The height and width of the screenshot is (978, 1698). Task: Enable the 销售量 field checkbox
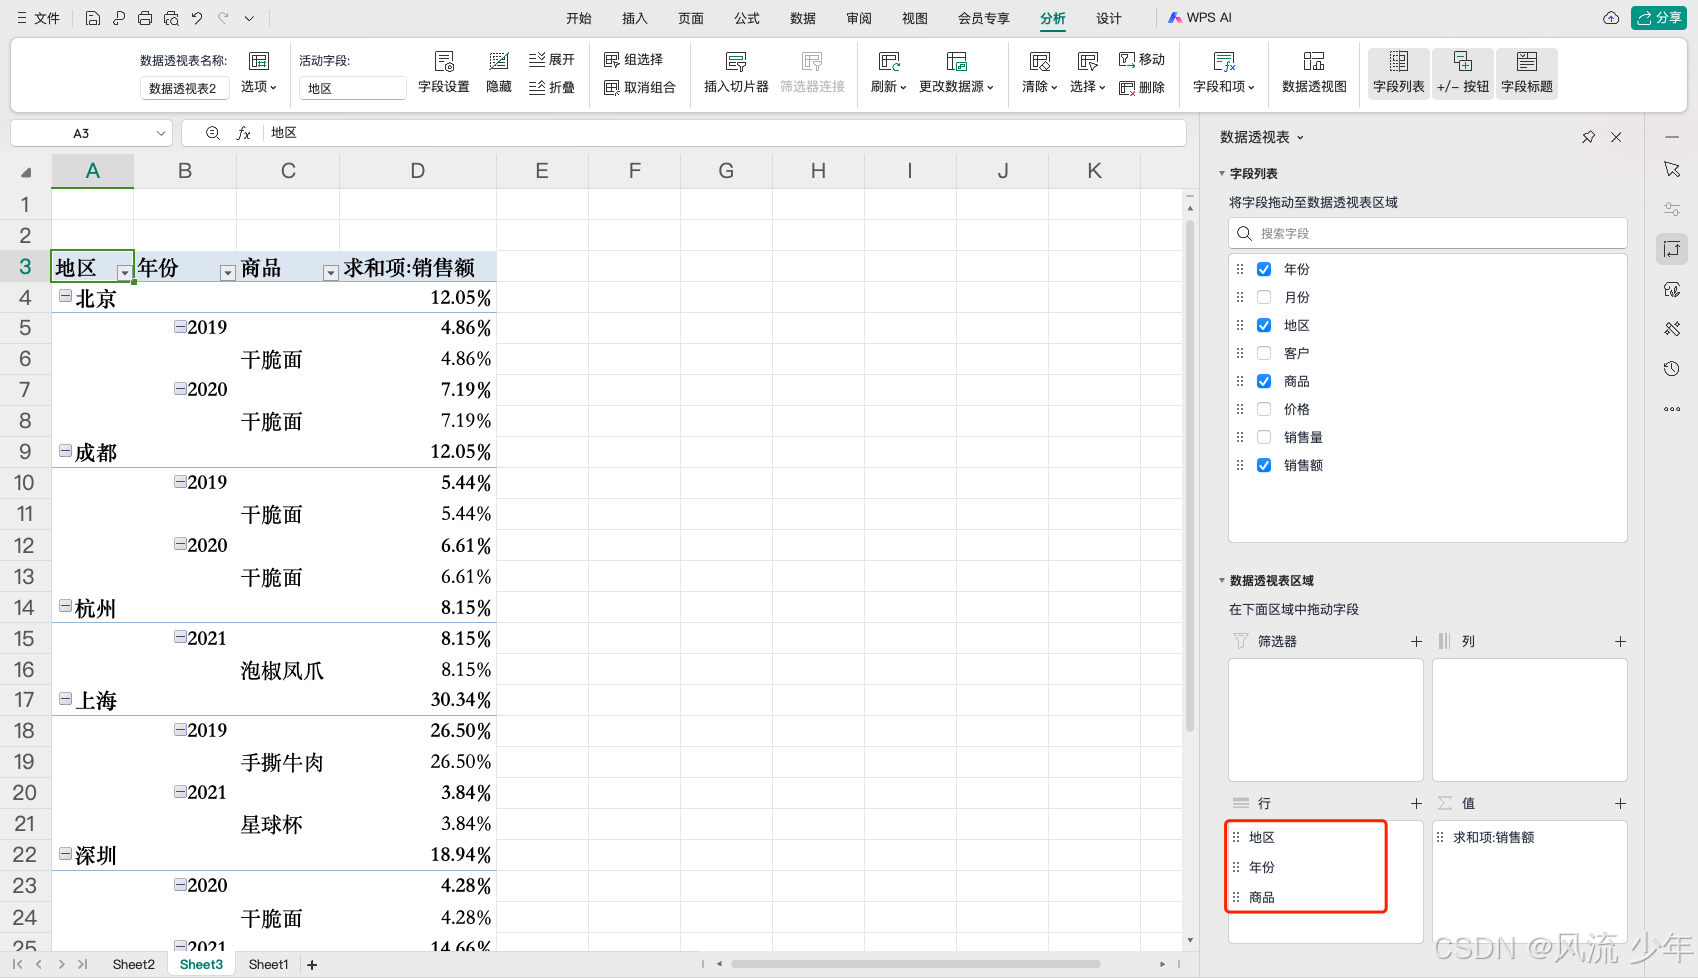(x=1264, y=436)
